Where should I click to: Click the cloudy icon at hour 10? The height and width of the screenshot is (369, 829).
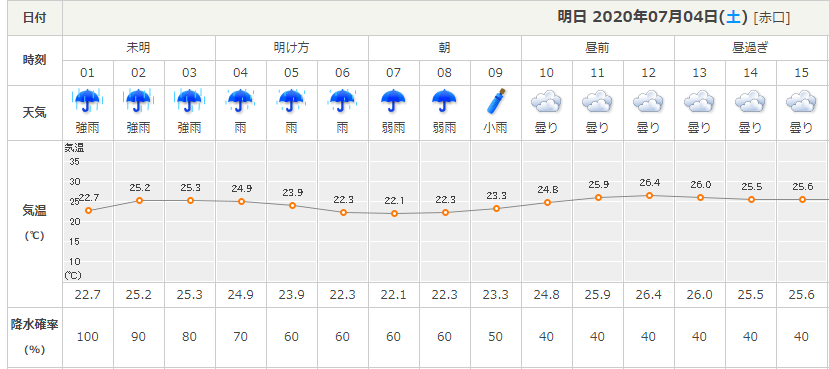click(x=547, y=102)
